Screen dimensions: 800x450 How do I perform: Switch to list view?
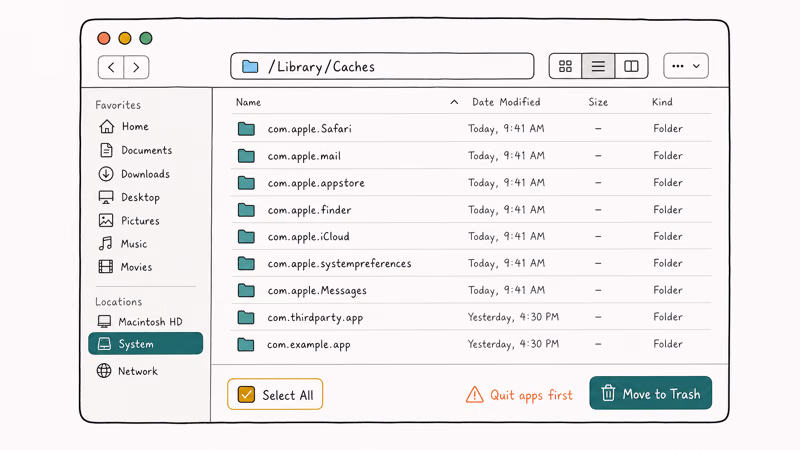598,66
